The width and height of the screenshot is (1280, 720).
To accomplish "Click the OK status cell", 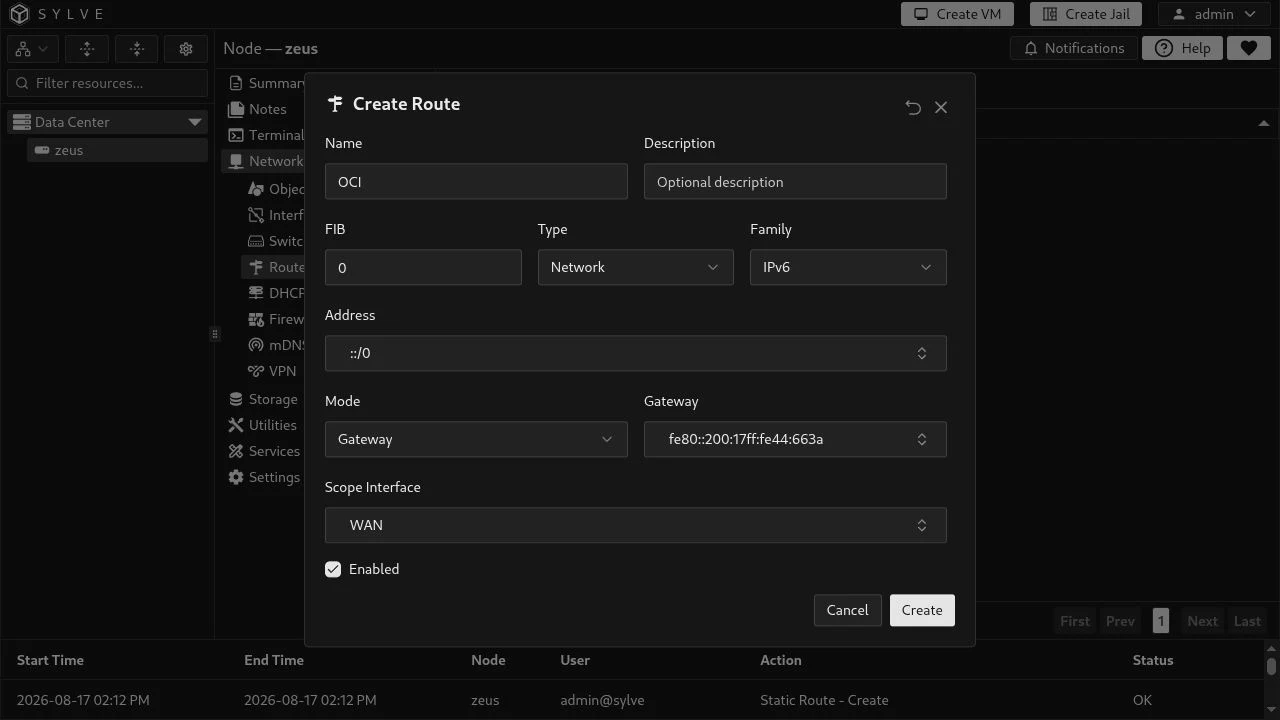I will click(x=1142, y=700).
